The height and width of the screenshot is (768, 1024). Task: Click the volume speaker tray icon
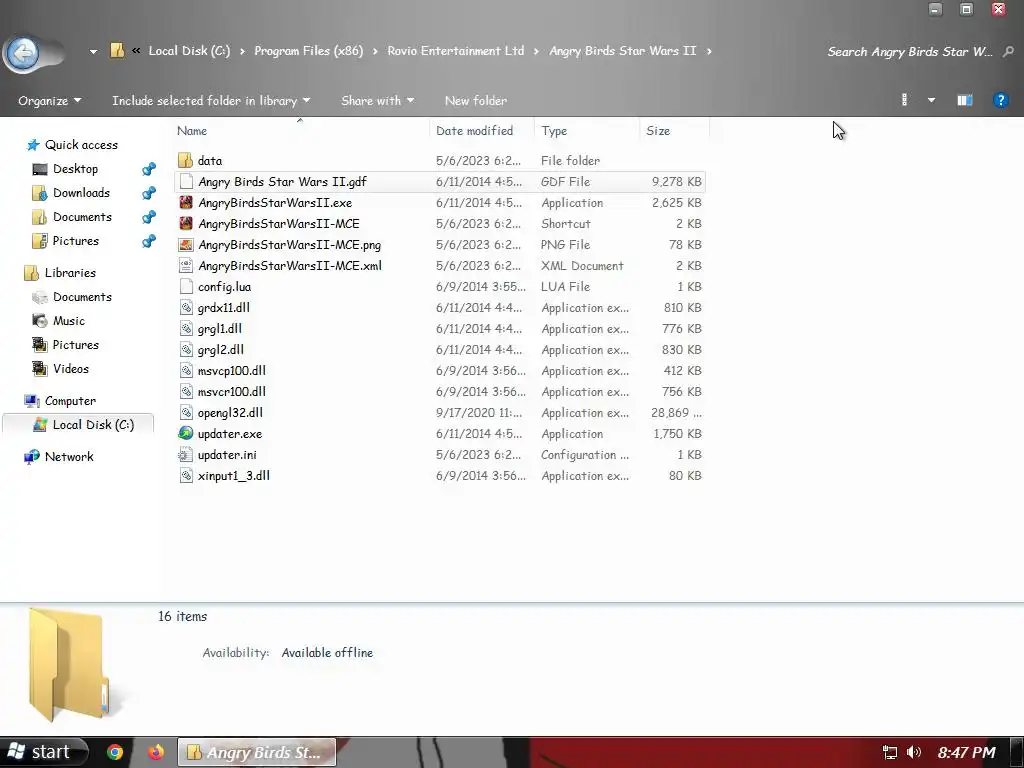coord(914,752)
